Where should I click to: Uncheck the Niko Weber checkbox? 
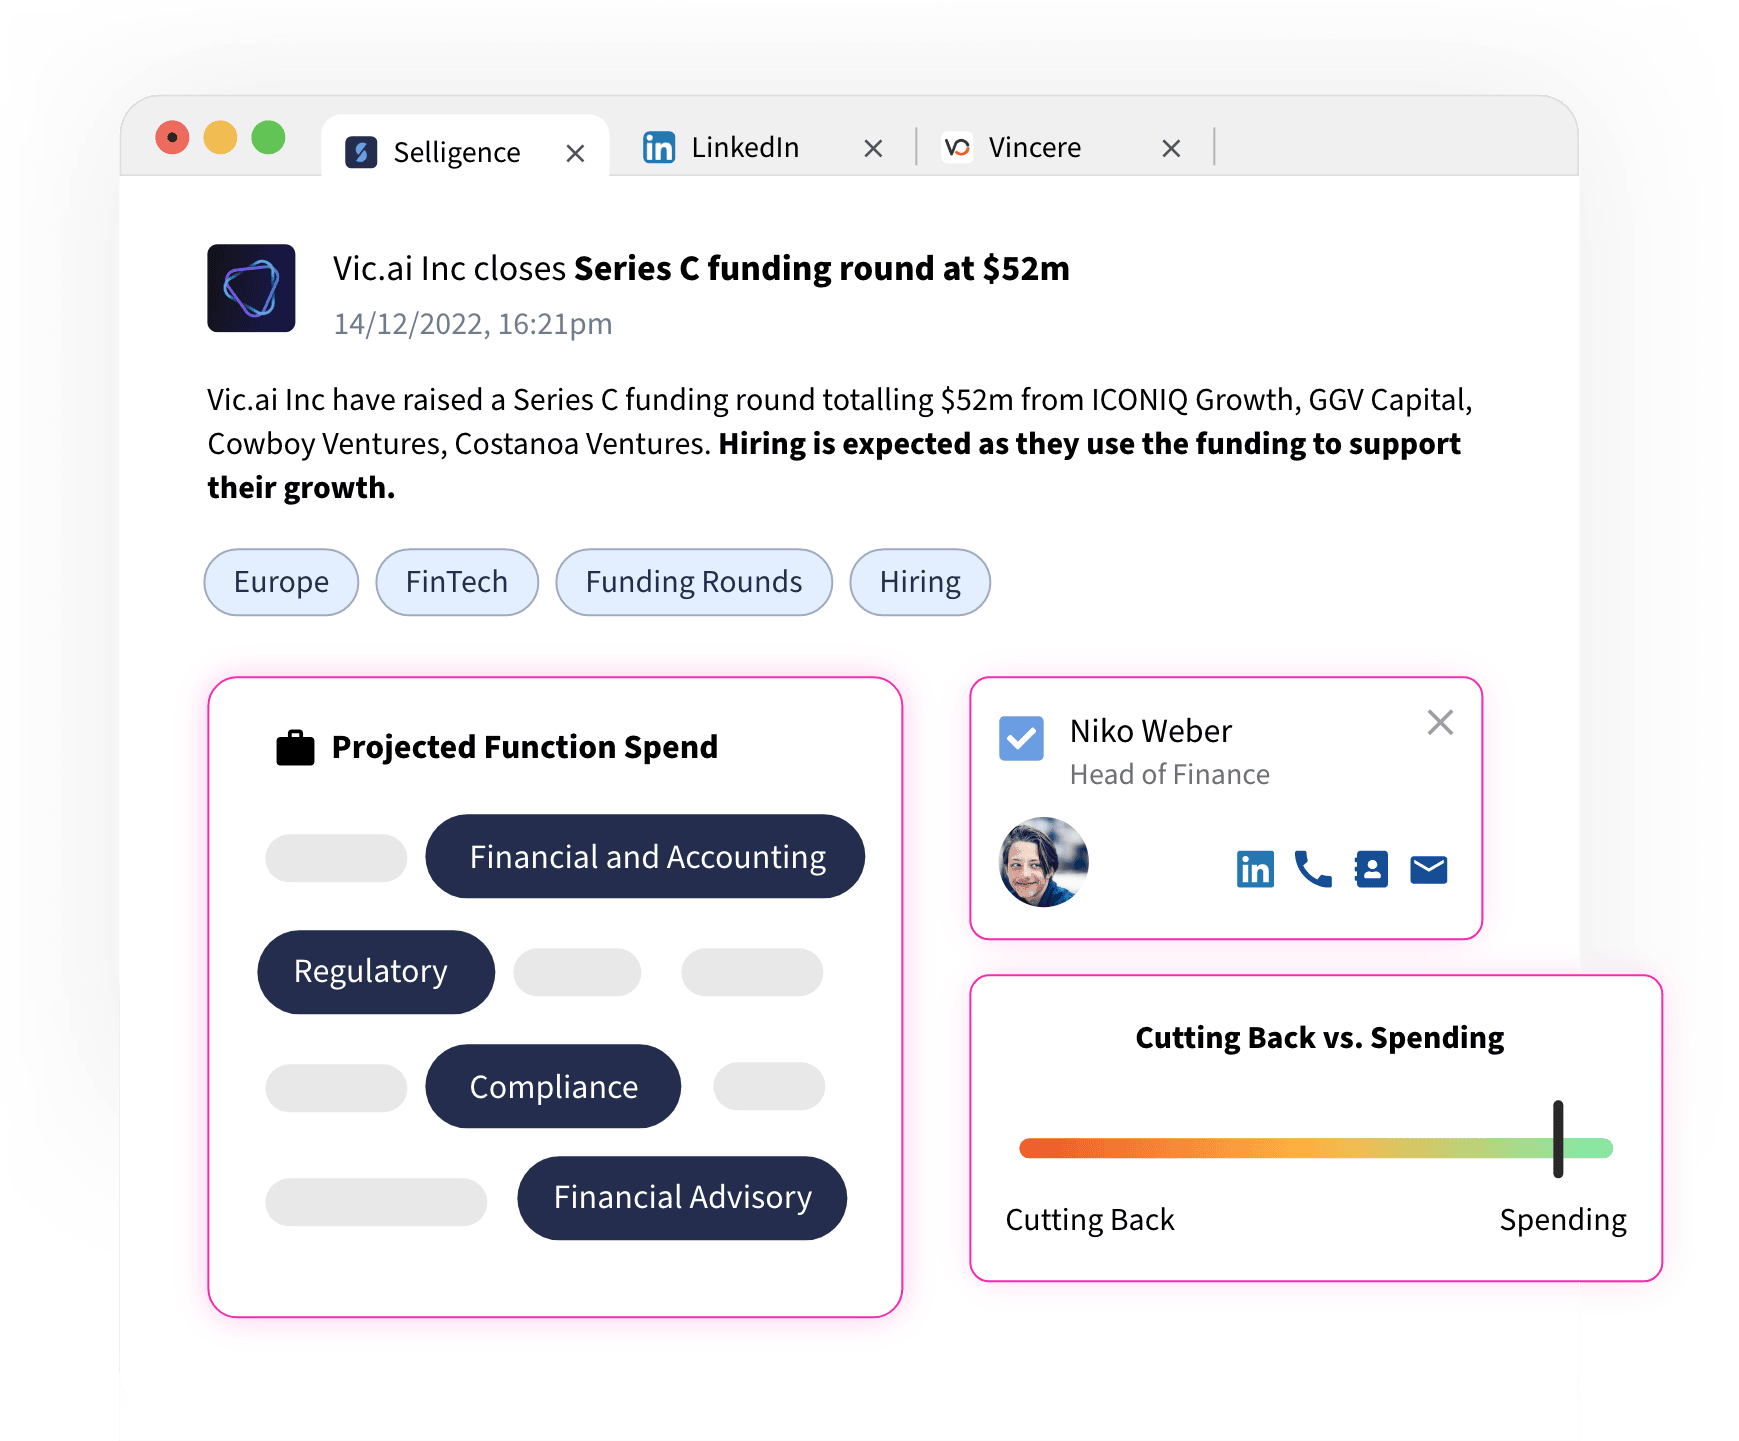point(1021,738)
